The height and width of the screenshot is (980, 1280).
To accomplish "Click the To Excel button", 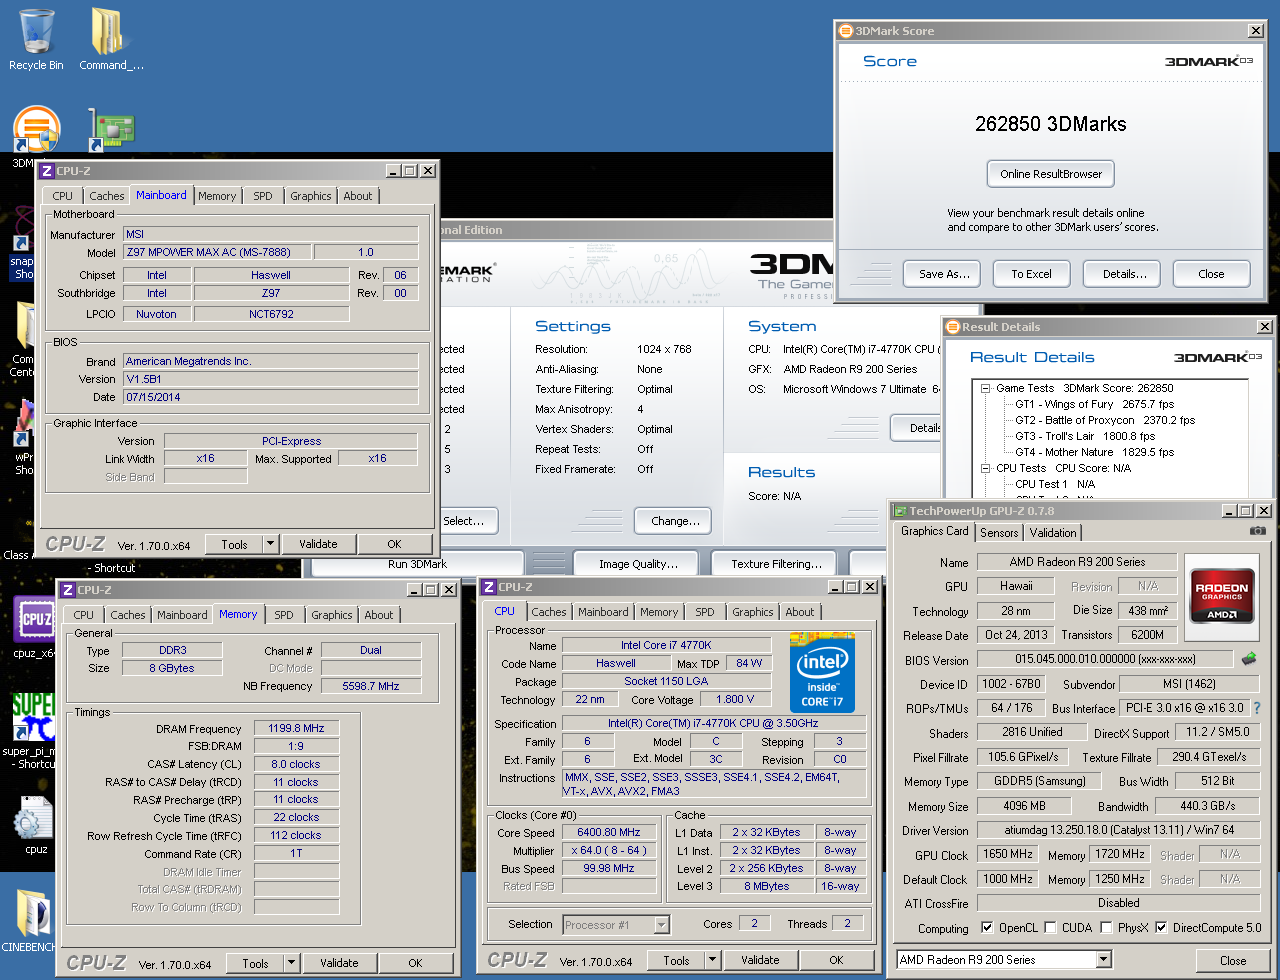I will 1031,274.
